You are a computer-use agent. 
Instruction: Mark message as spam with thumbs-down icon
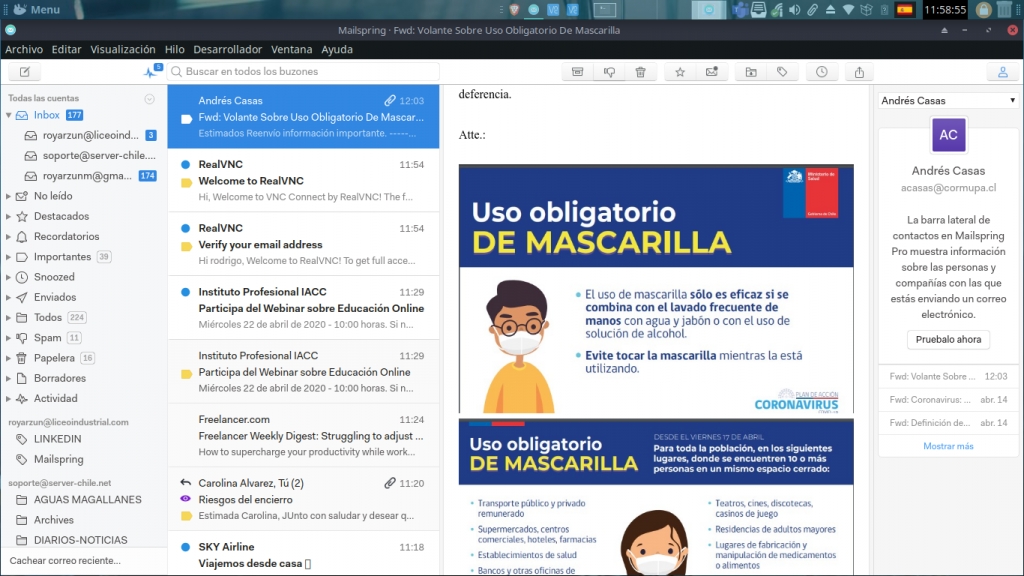(609, 72)
